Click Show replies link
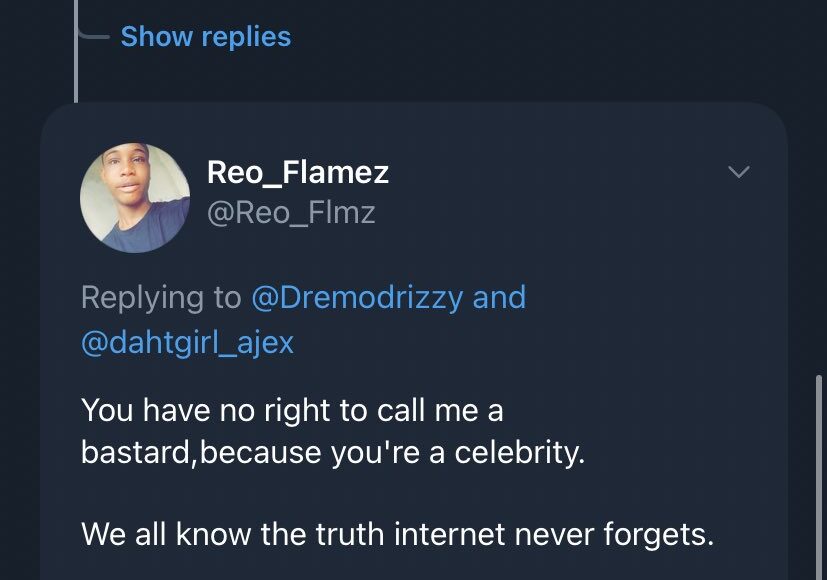The height and width of the screenshot is (580, 827). point(205,37)
